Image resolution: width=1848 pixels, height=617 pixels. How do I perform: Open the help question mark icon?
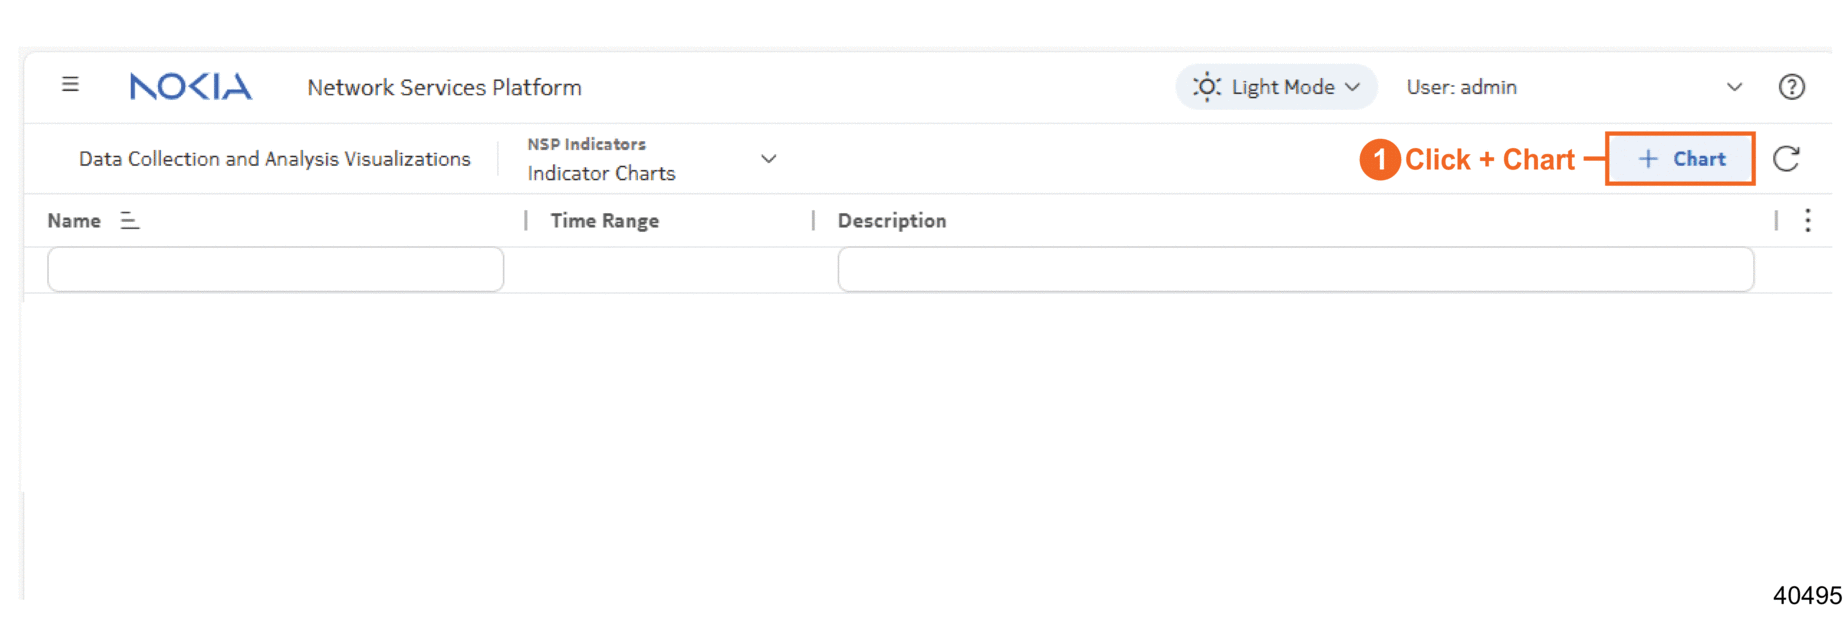point(1791,87)
